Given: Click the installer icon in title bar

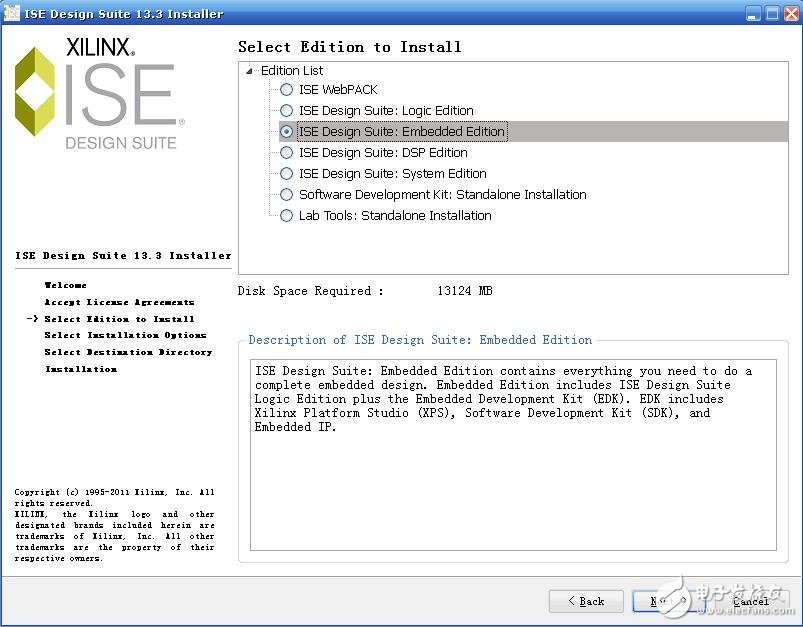Looking at the screenshot, I should coord(11,13).
